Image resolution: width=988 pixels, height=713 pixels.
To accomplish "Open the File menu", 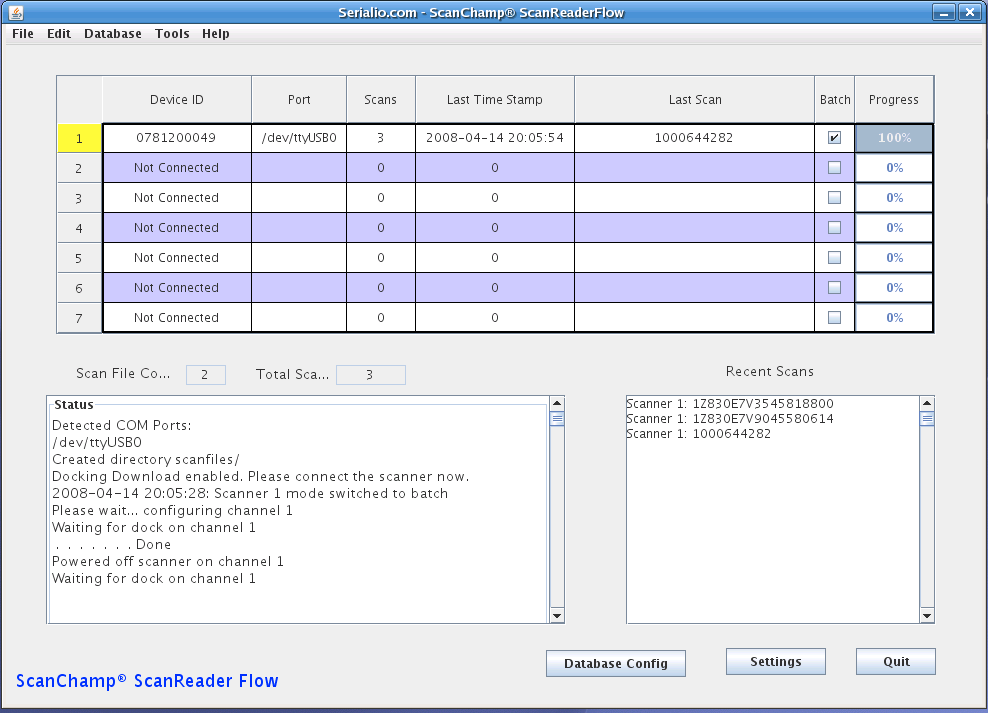I will click(x=22, y=33).
